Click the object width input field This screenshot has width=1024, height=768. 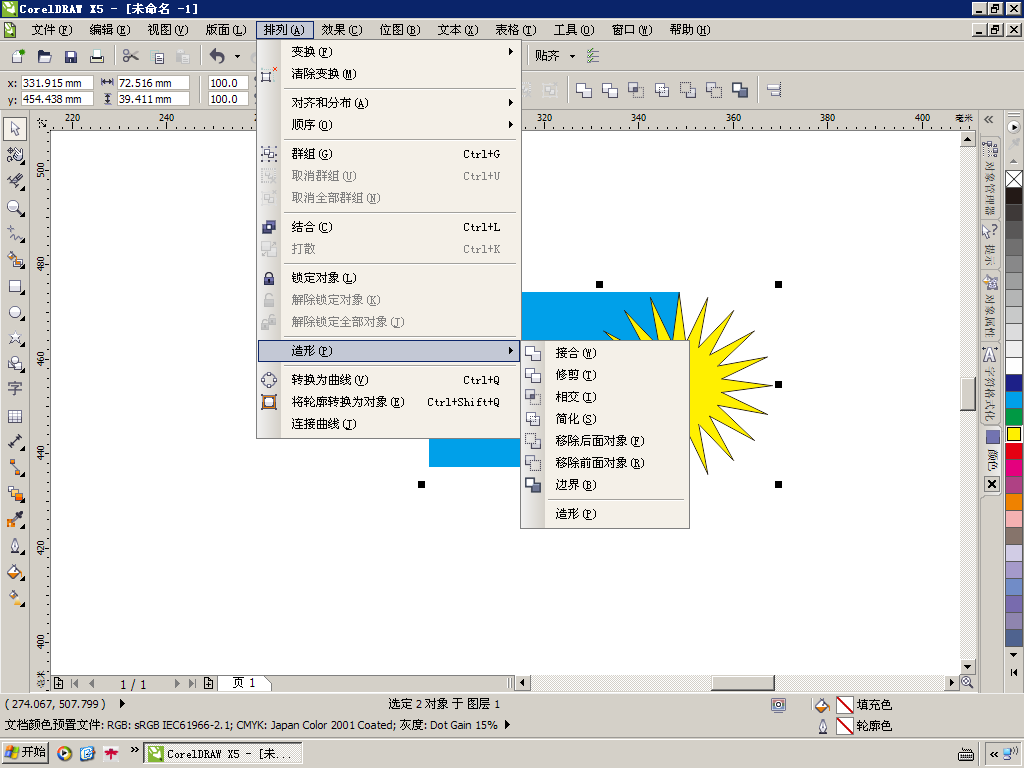coord(153,83)
